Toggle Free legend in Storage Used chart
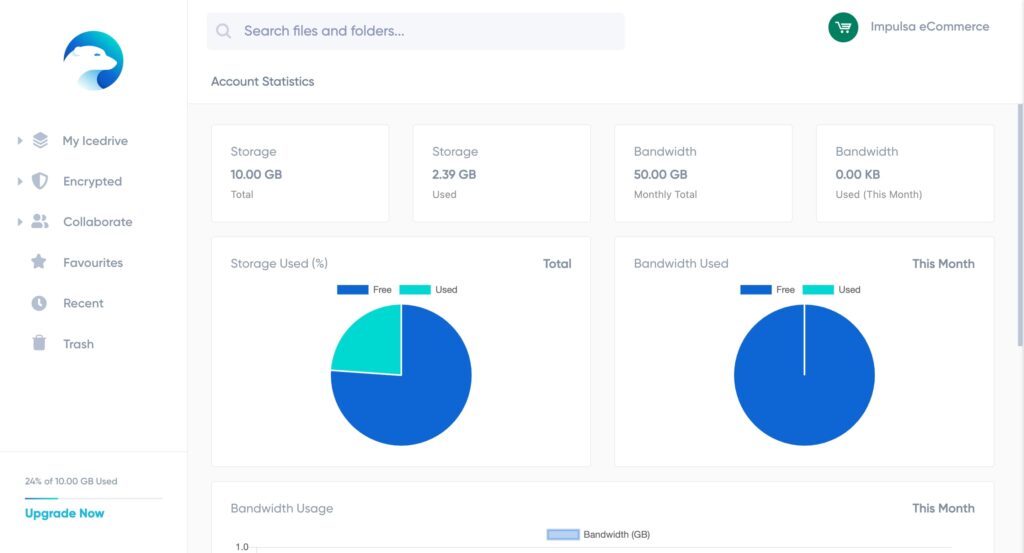Image resolution: width=1024 pixels, height=553 pixels. click(365, 290)
